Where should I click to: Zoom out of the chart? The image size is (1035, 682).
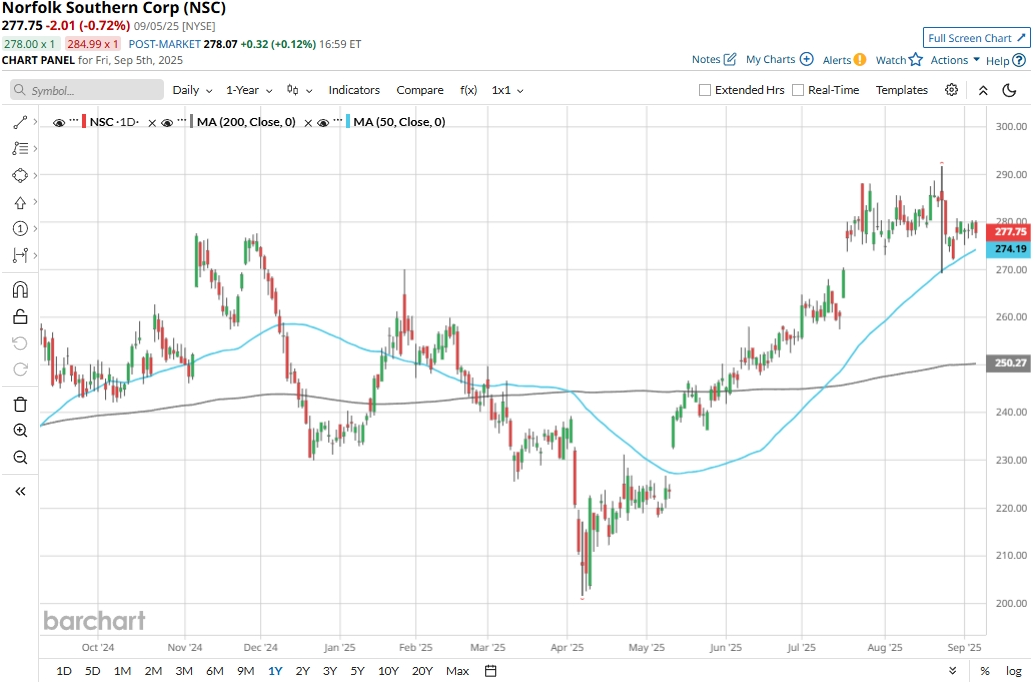pyautogui.click(x=20, y=458)
